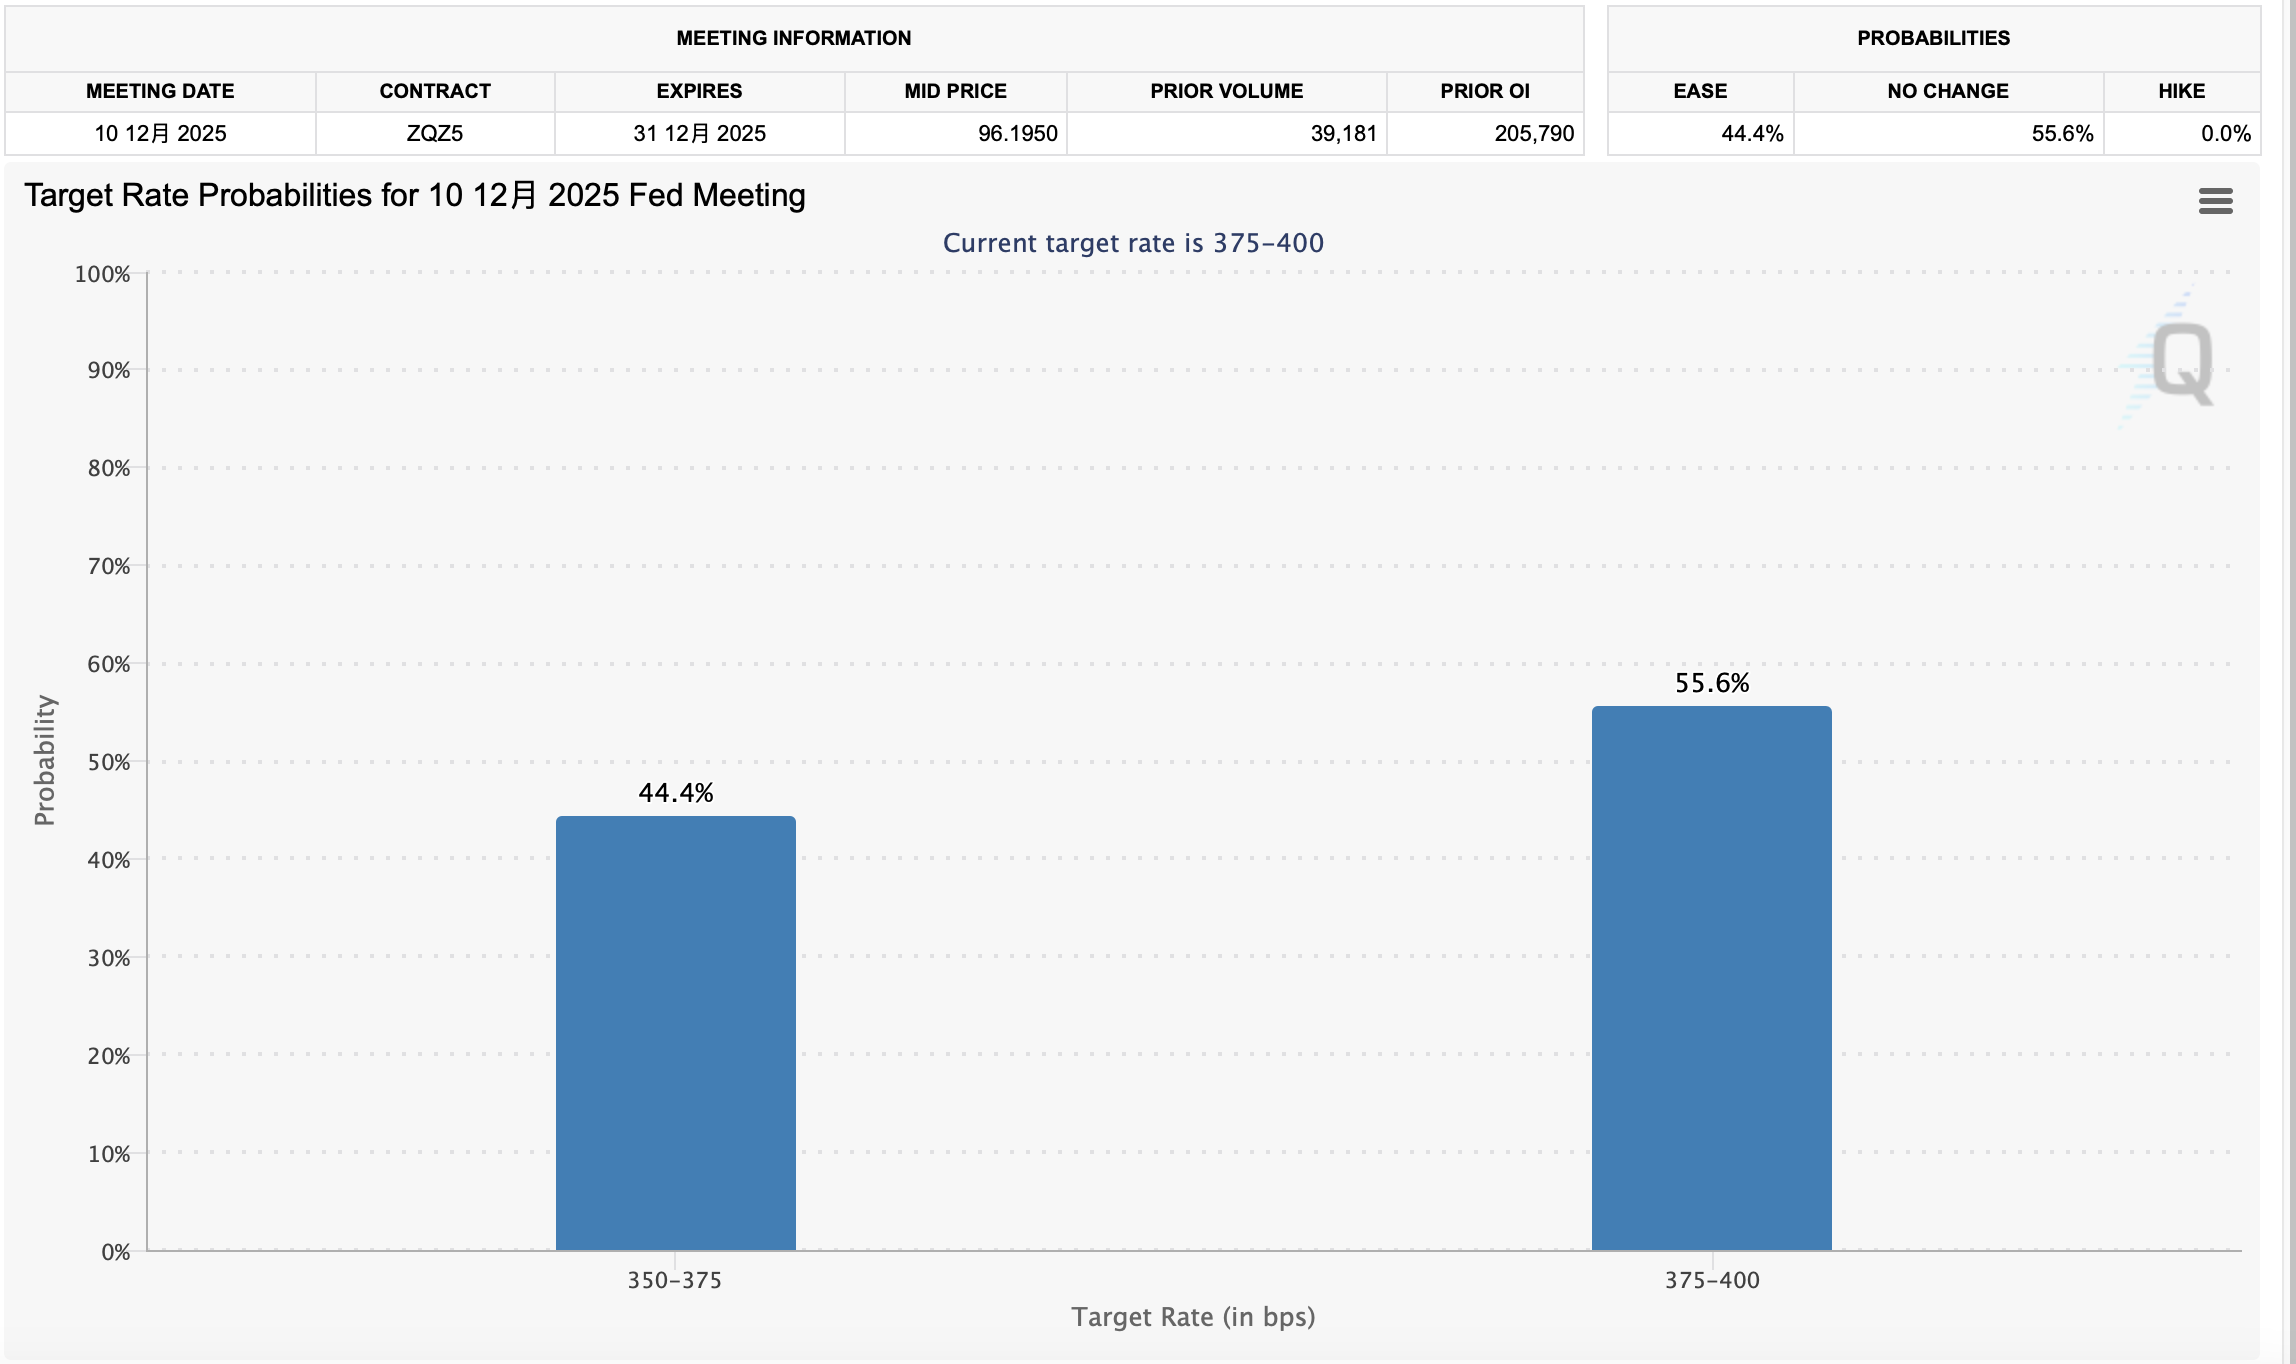The image size is (2296, 1364).
Task: Click the NO CHANGE probability header
Action: click(1947, 91)
